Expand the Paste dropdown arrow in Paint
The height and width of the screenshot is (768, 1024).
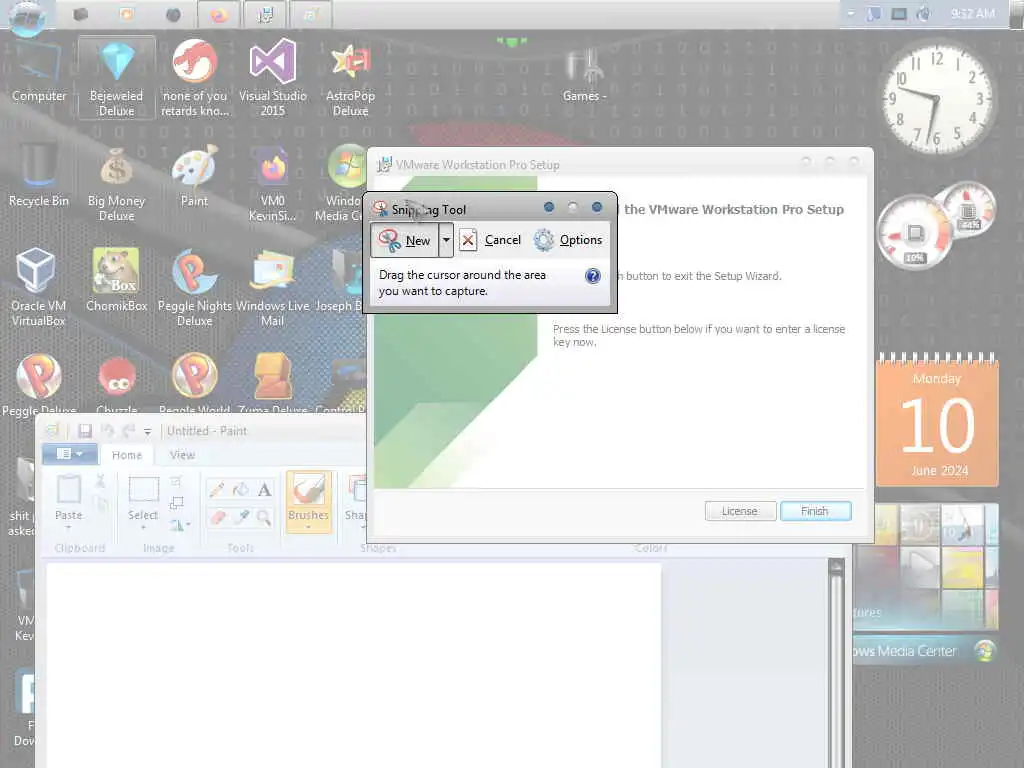point(69,526)
